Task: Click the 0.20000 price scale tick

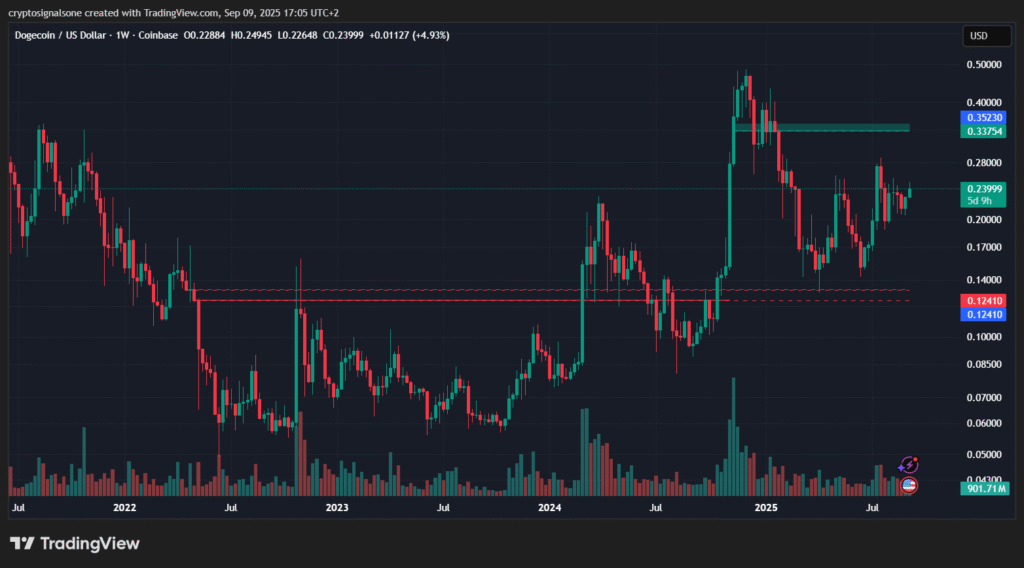Action: (984, 219)
